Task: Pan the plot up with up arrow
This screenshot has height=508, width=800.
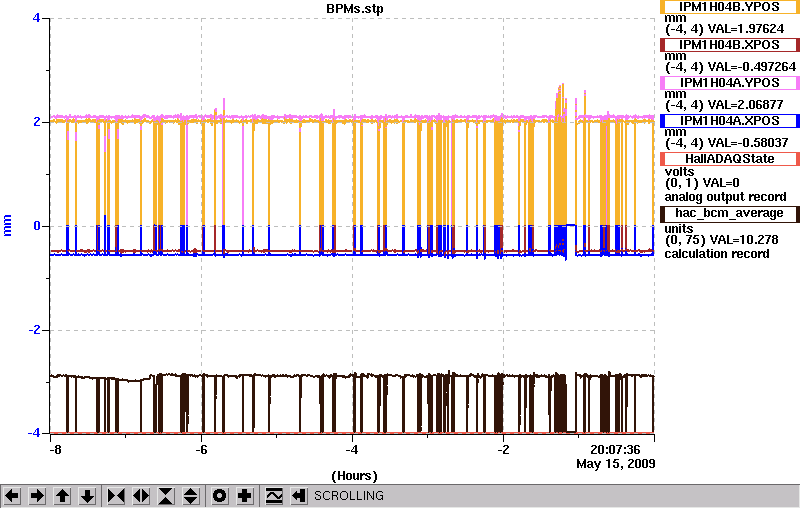Action: pyautogui.click(x=62, y=496)
